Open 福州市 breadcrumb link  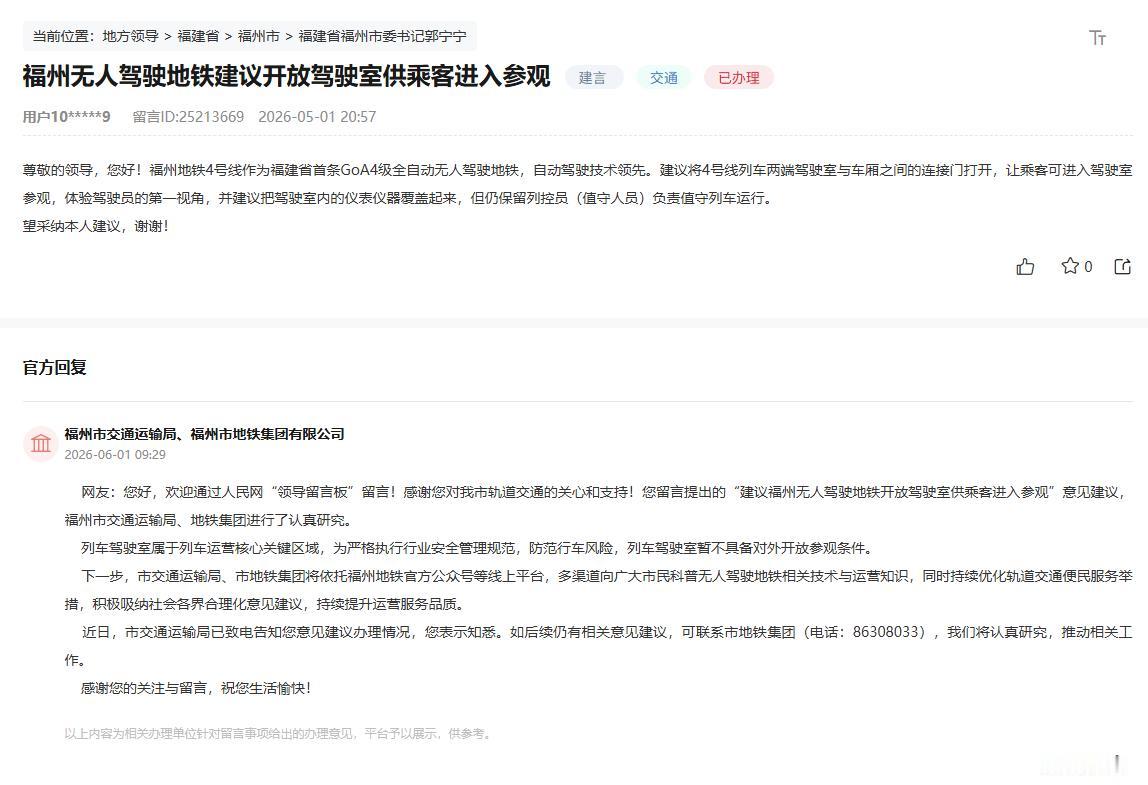pos(258,36)
